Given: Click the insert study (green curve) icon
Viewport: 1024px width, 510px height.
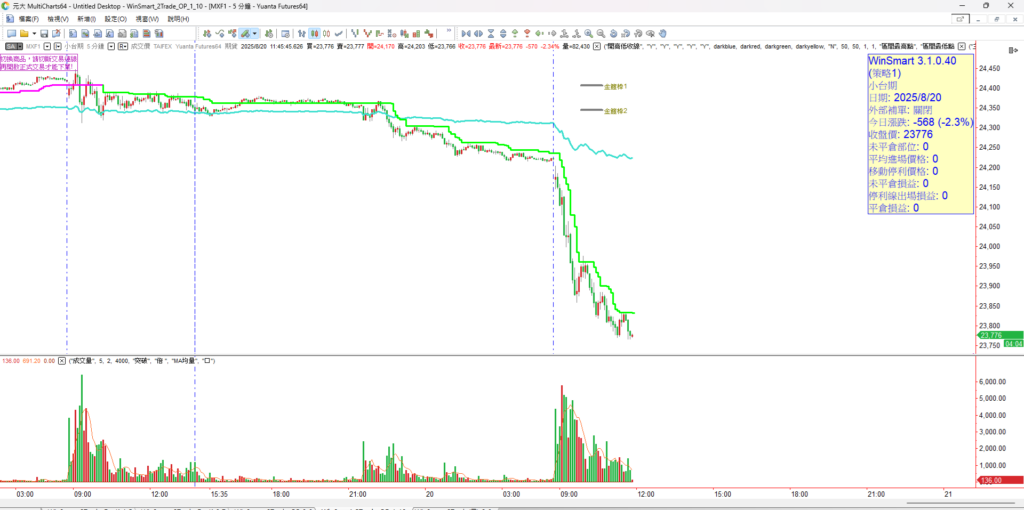Looking at the screenshot, I should (x=220, y=33).
